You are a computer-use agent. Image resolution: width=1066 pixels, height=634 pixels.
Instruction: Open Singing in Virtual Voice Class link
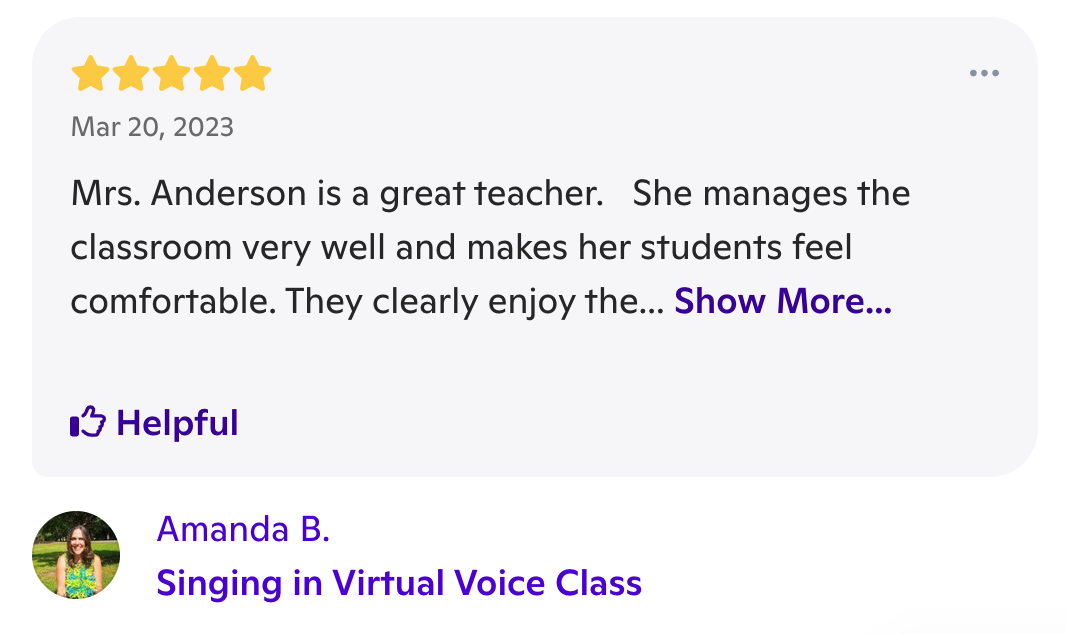(x=399, y=583)
